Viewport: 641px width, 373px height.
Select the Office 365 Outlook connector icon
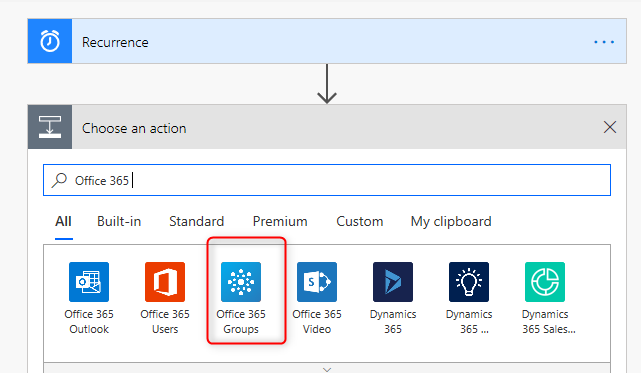(89, 282)
